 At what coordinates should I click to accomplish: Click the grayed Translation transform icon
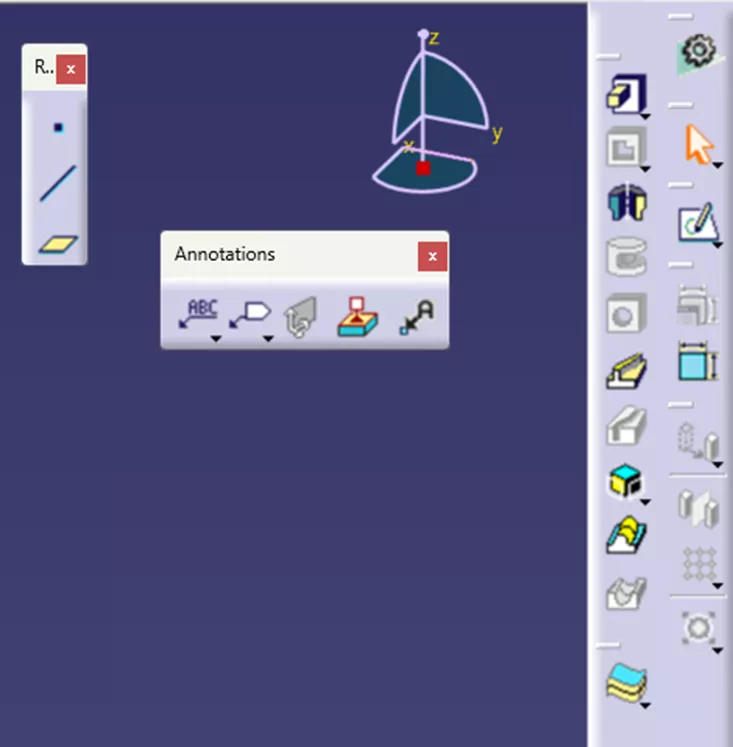tap(698, 441)
